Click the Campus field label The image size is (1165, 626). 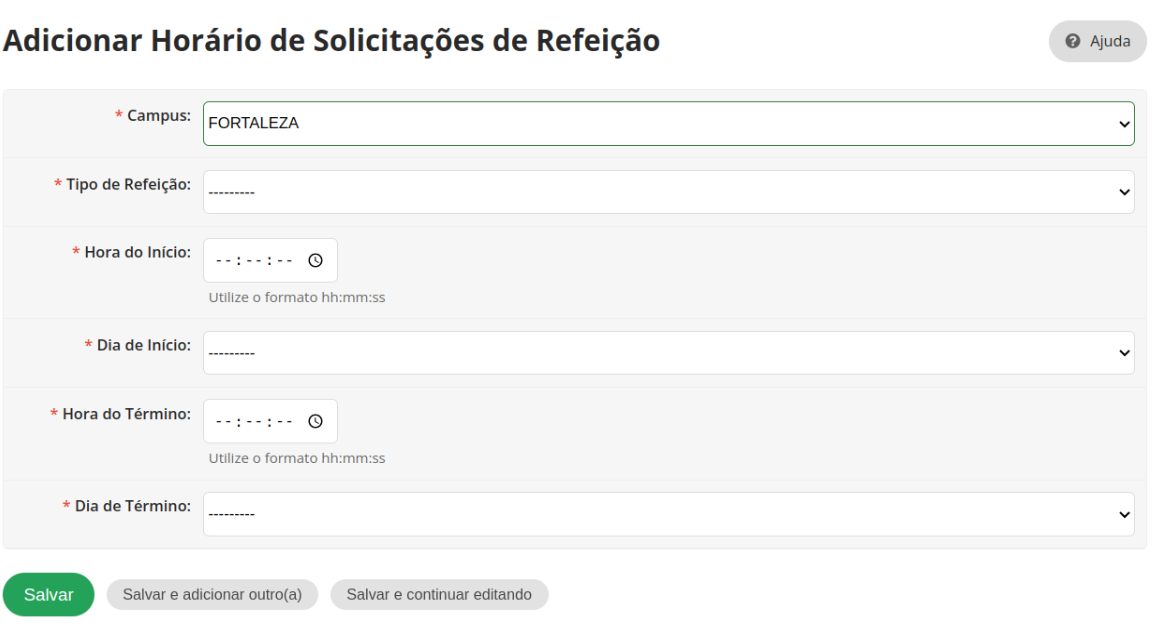tap(158, 116)
